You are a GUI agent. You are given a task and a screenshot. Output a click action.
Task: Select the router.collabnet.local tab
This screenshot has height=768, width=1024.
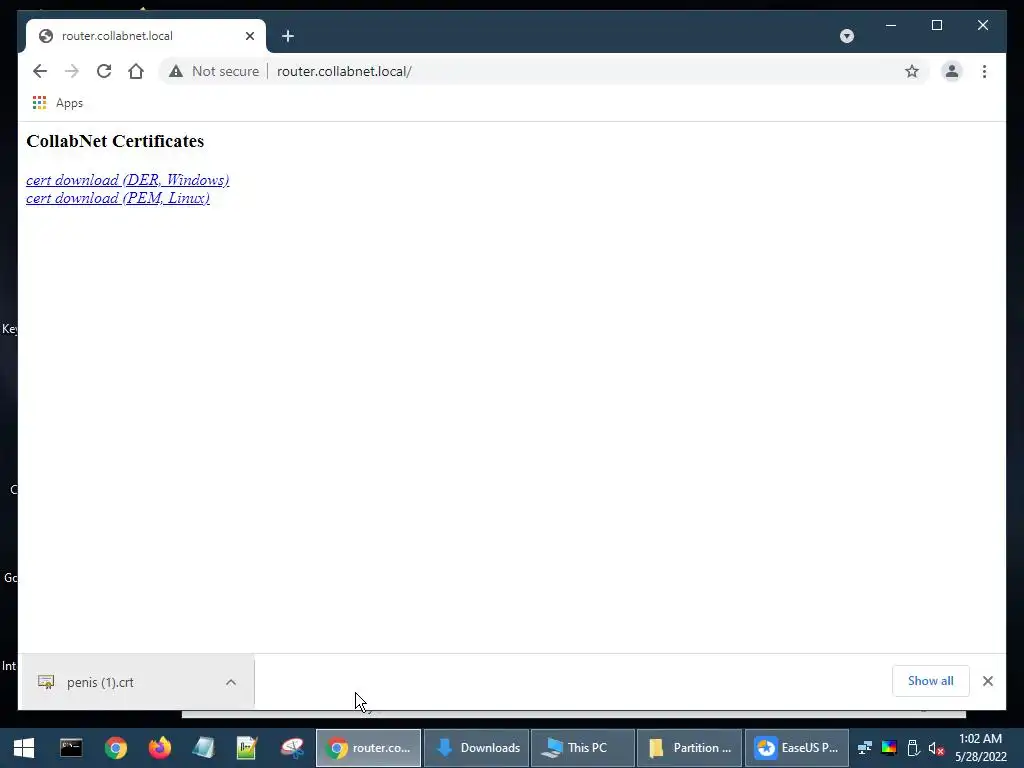146,36
